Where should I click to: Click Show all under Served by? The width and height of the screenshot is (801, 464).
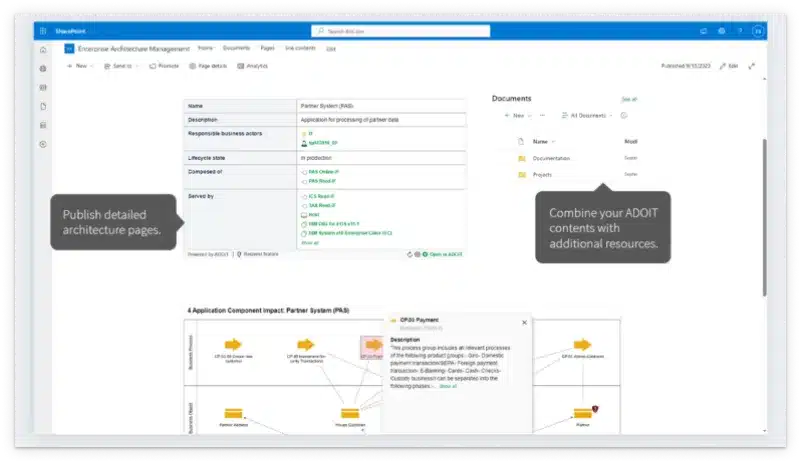click(x=310, y=243)
